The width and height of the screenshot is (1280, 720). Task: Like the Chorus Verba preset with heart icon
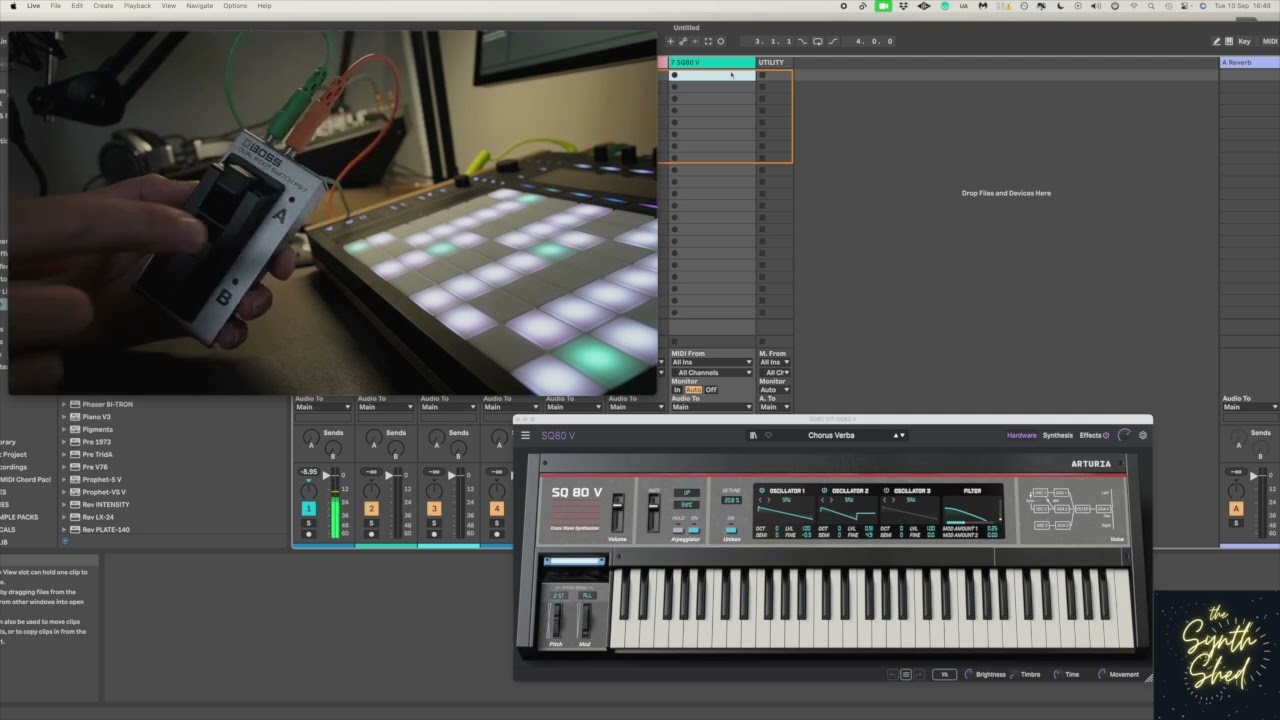[768, 435]
